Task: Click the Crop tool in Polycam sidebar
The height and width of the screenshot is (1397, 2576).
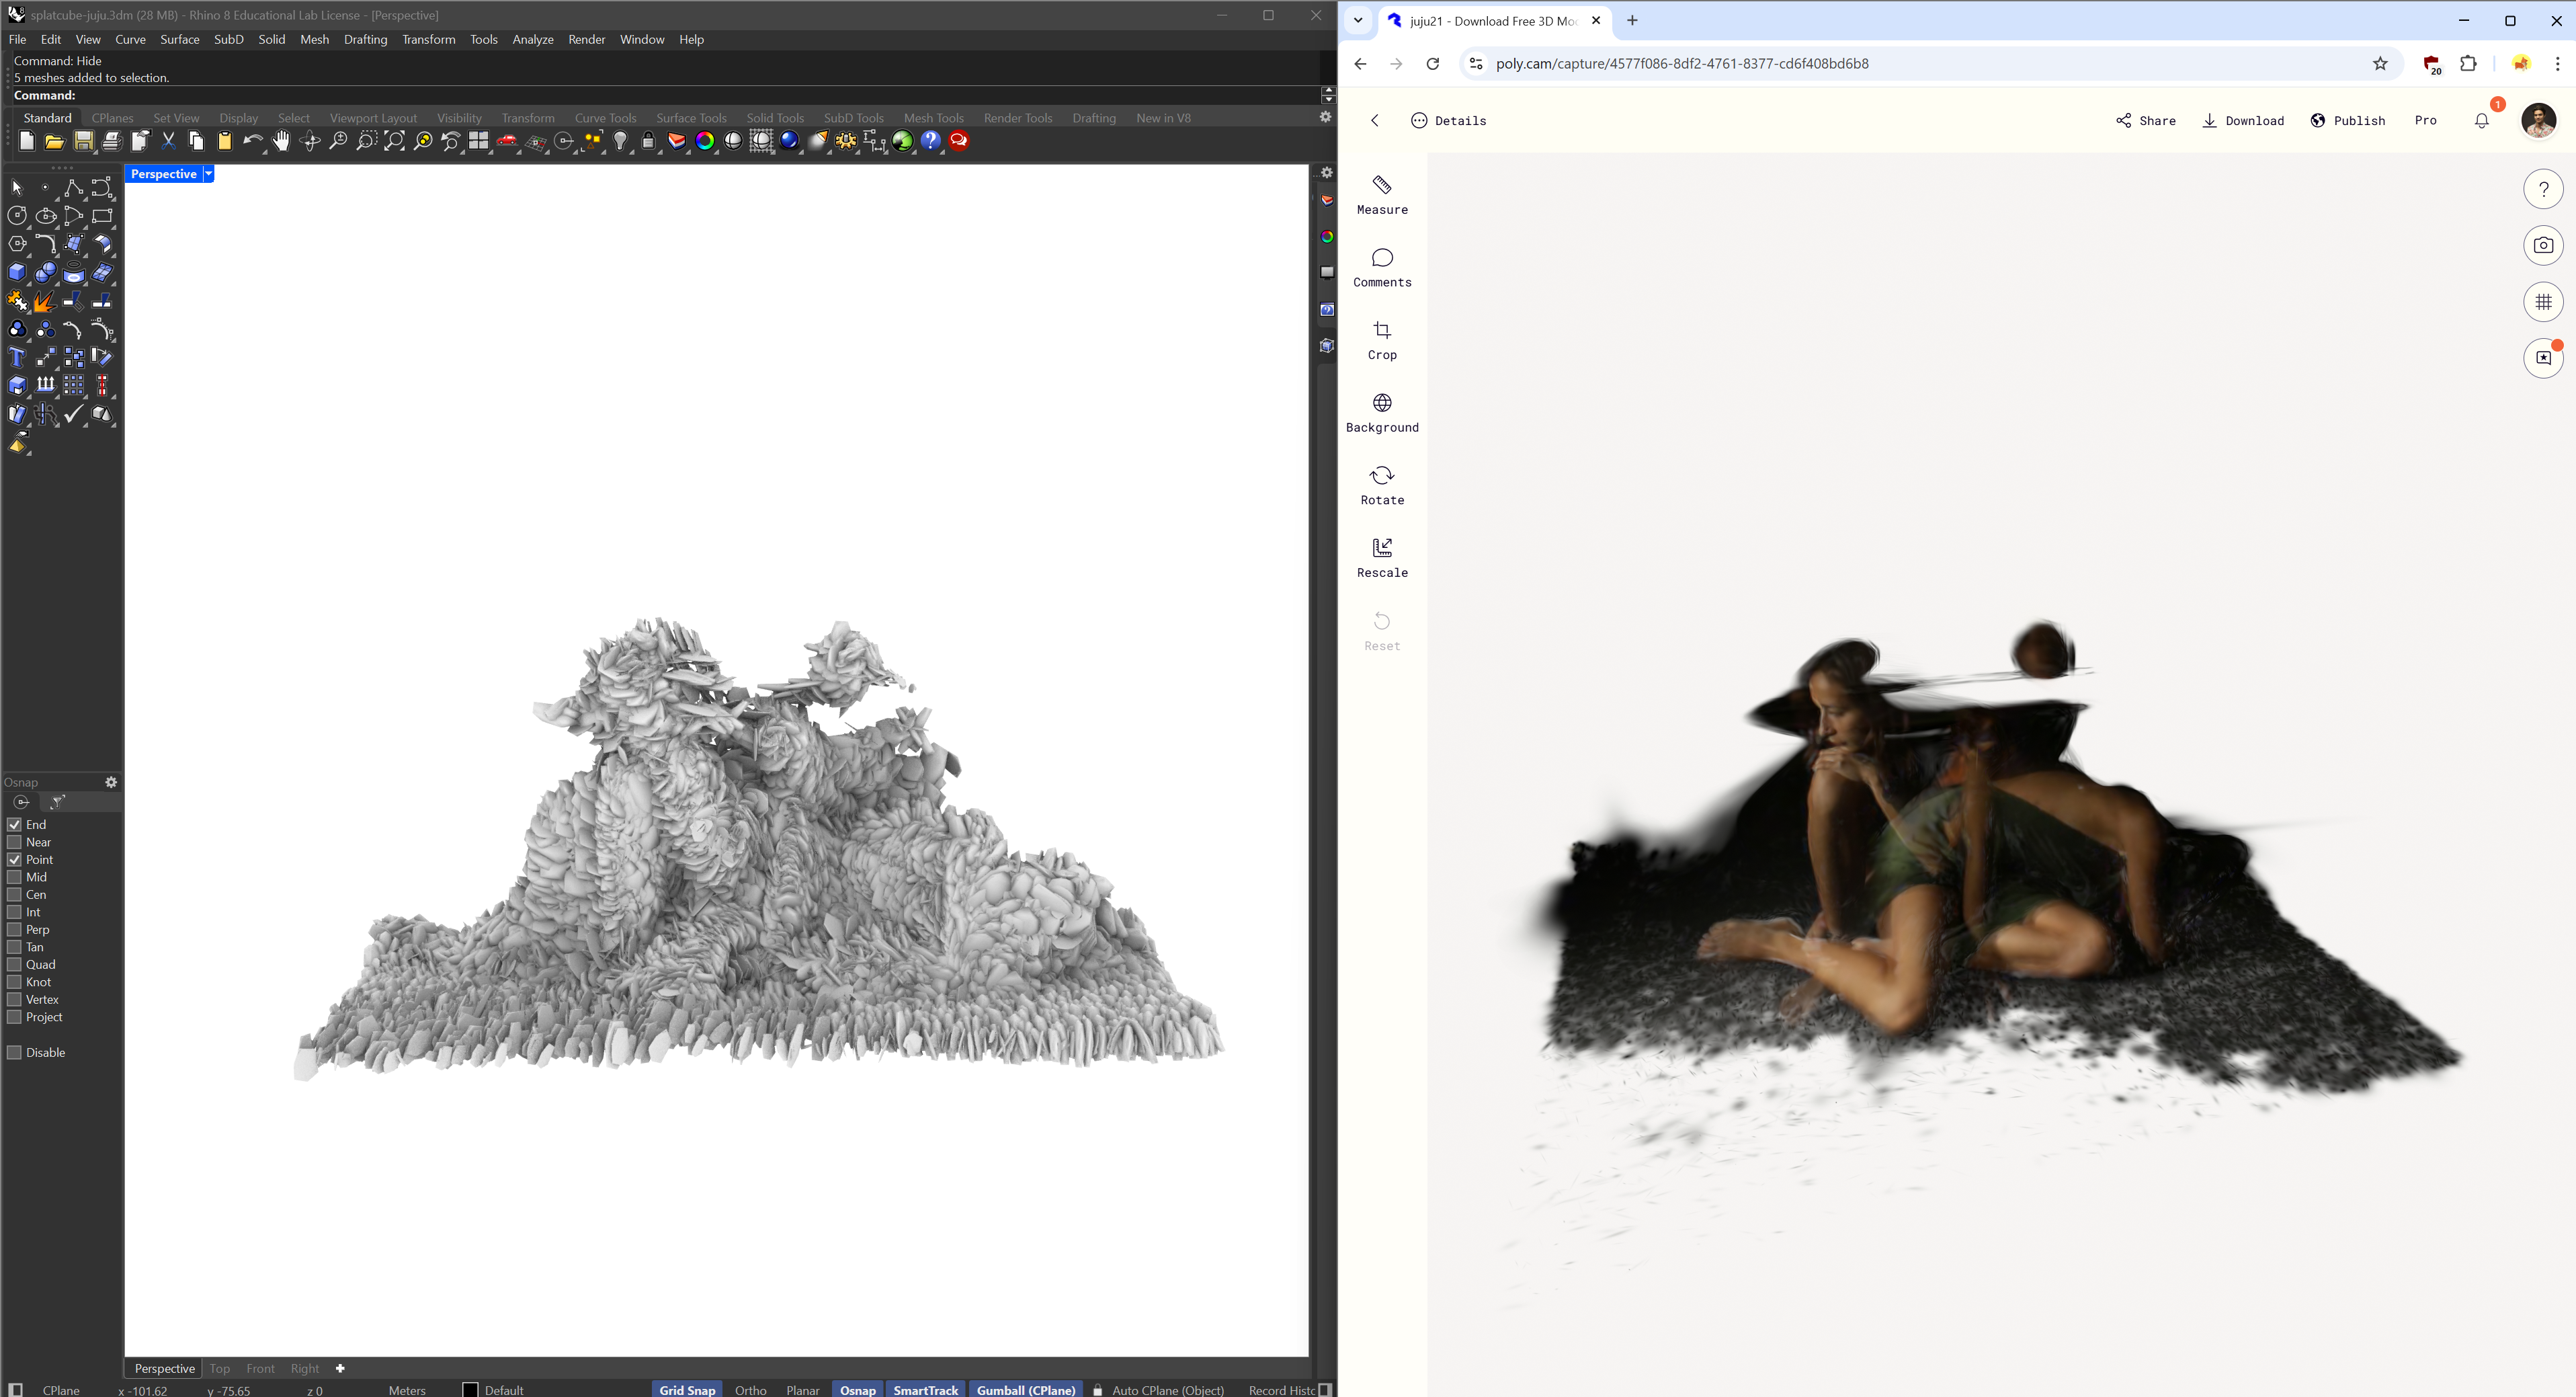Action: (x=1382, y=340)
